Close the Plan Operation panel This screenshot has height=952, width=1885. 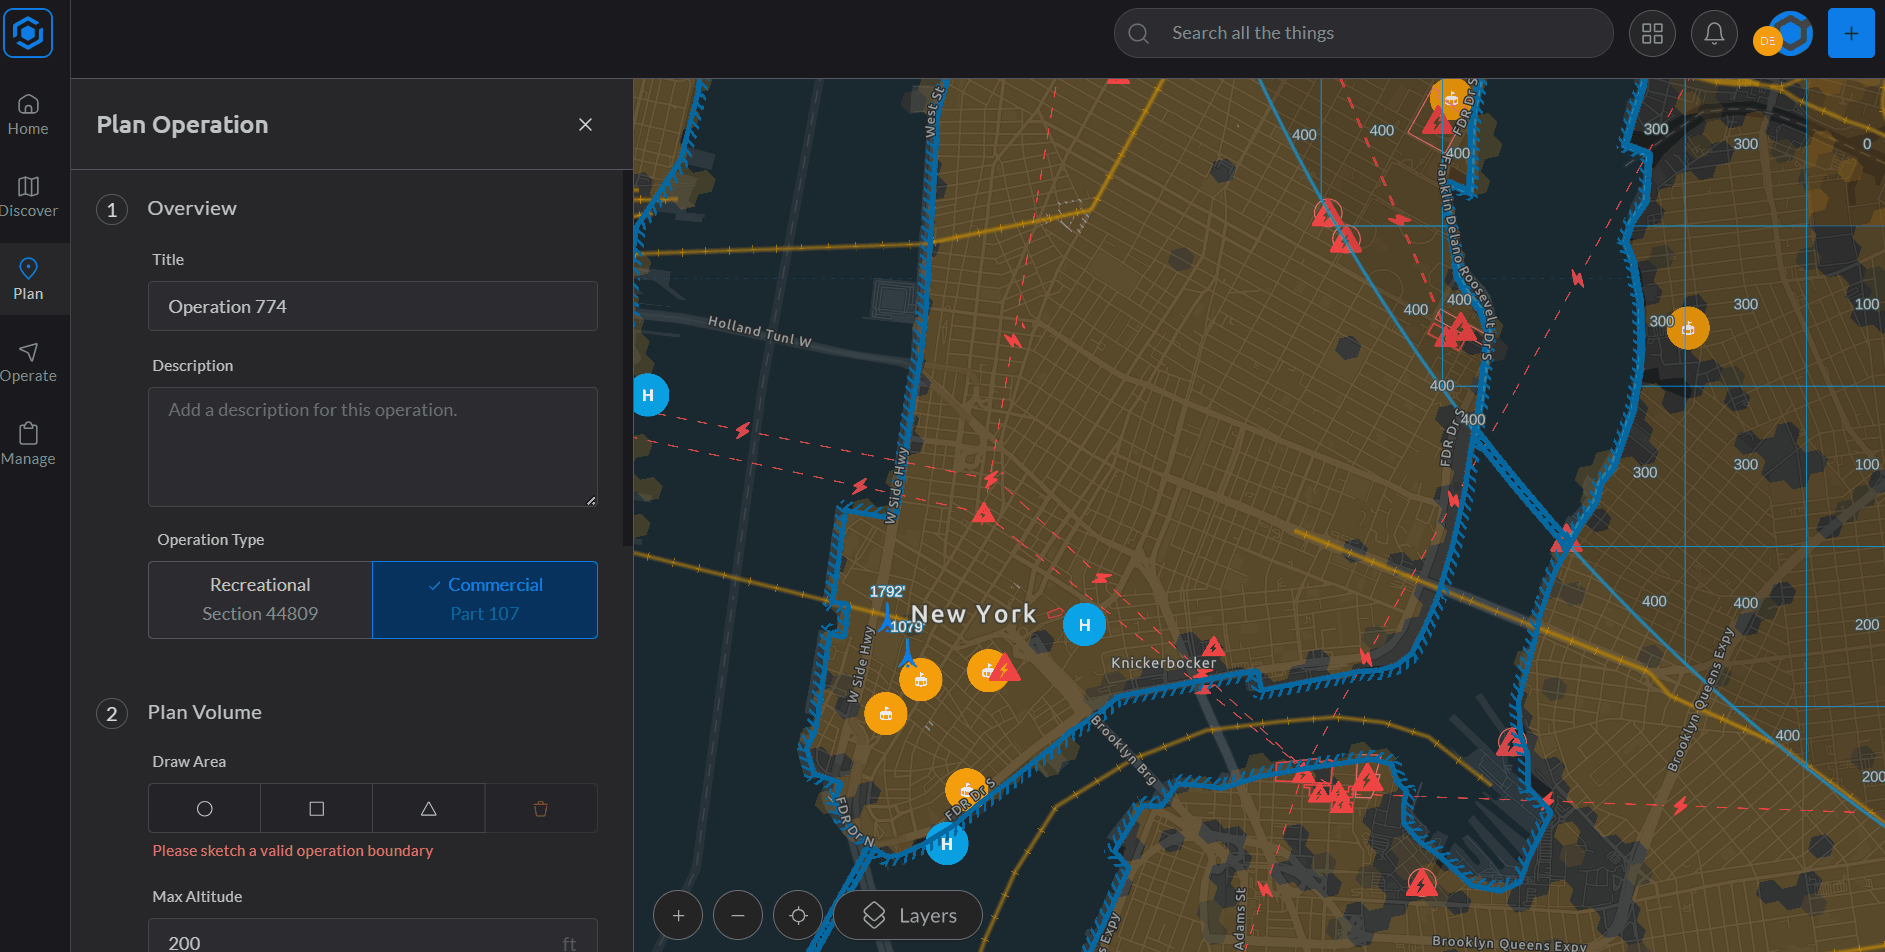click(585, 124)
